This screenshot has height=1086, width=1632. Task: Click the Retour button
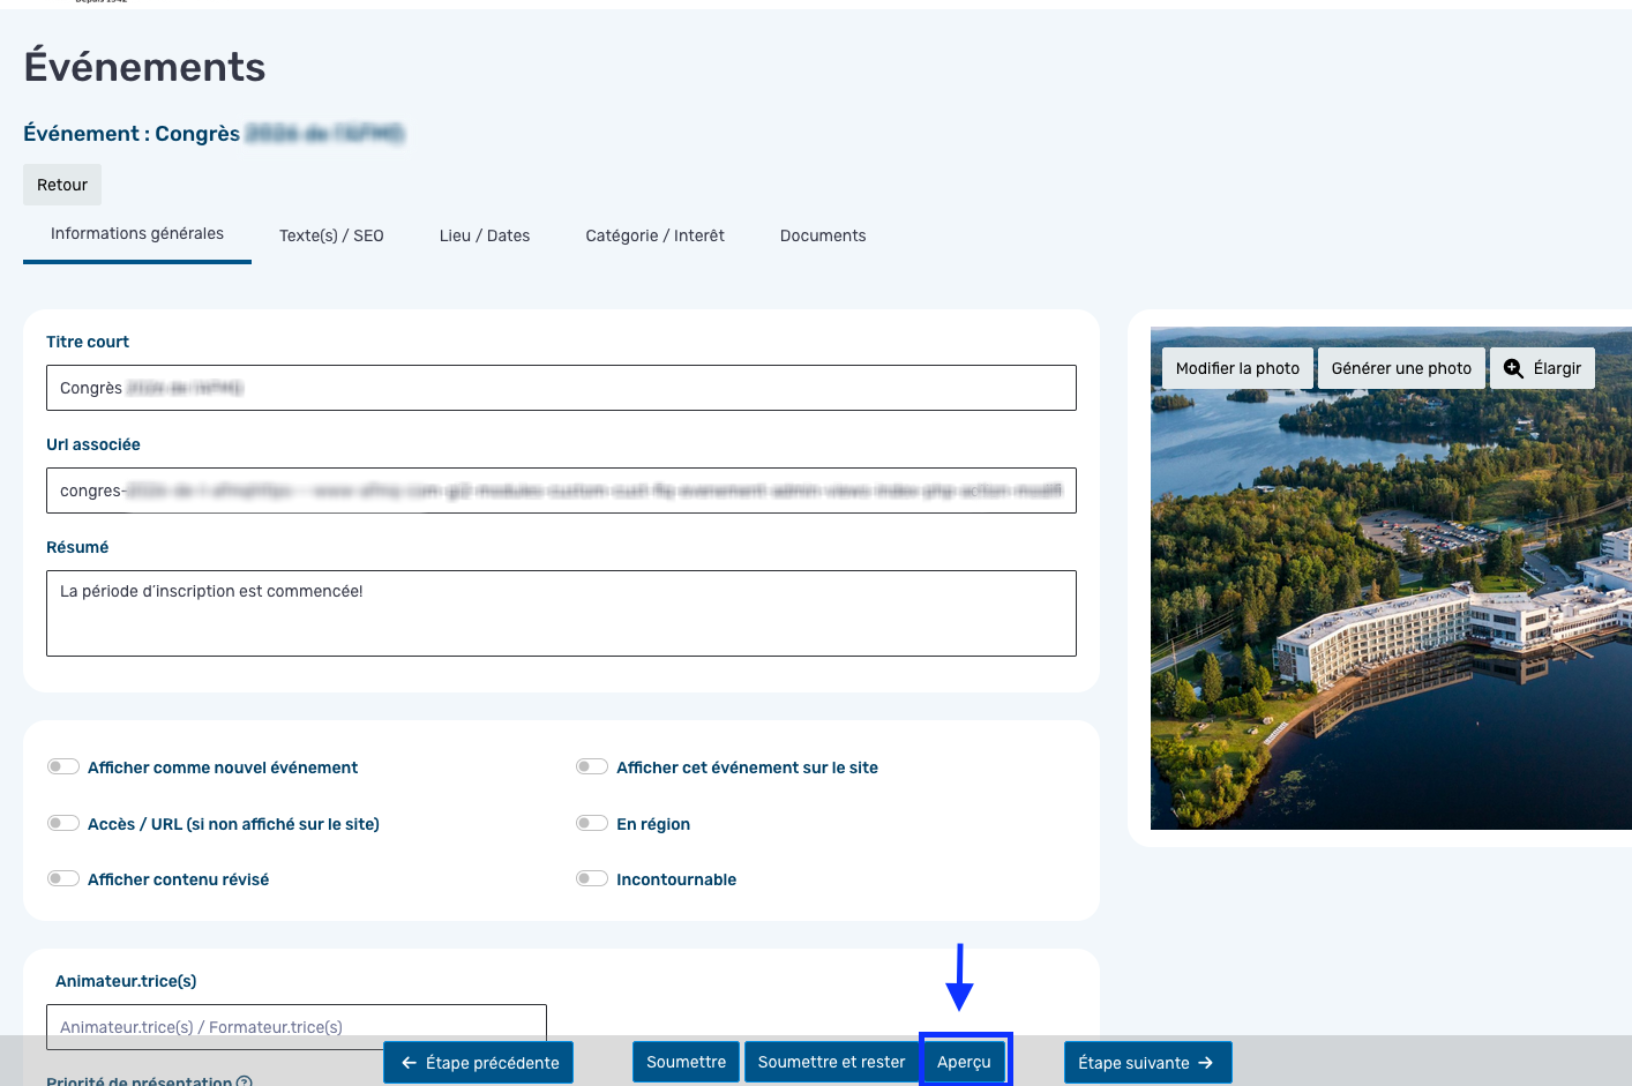click(62, 185)
